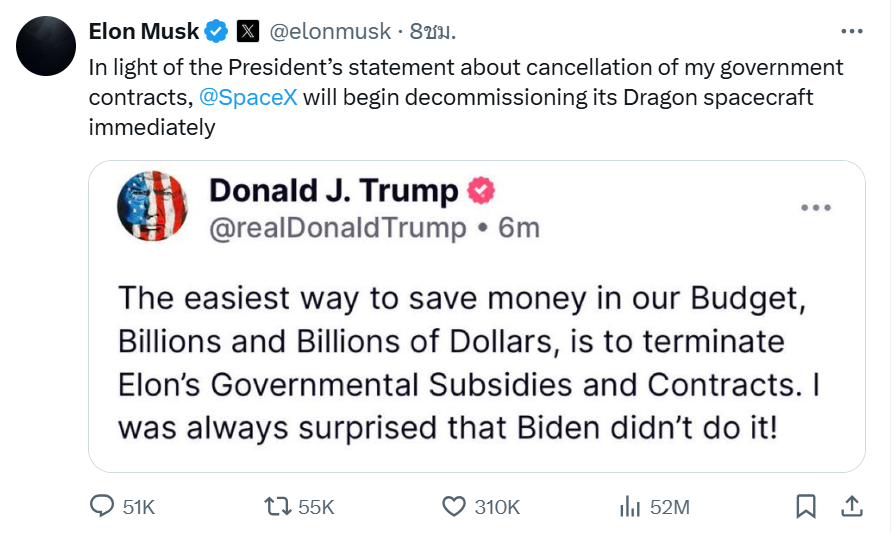This screenshot has width=892, height=533.
Task: Open the quoted post text body
Action: (x=470, y=364)
